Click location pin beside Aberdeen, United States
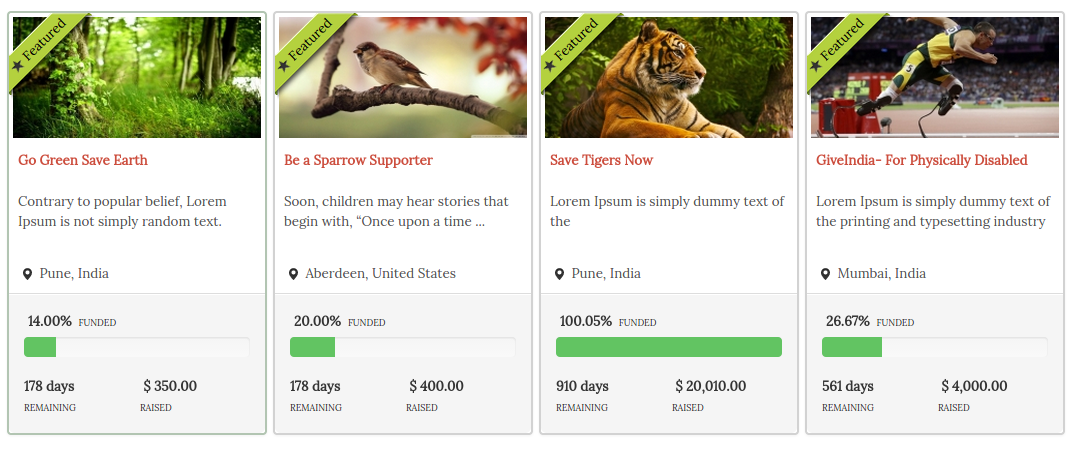This screenshot has width=1075, height=449. coord(293,274)
